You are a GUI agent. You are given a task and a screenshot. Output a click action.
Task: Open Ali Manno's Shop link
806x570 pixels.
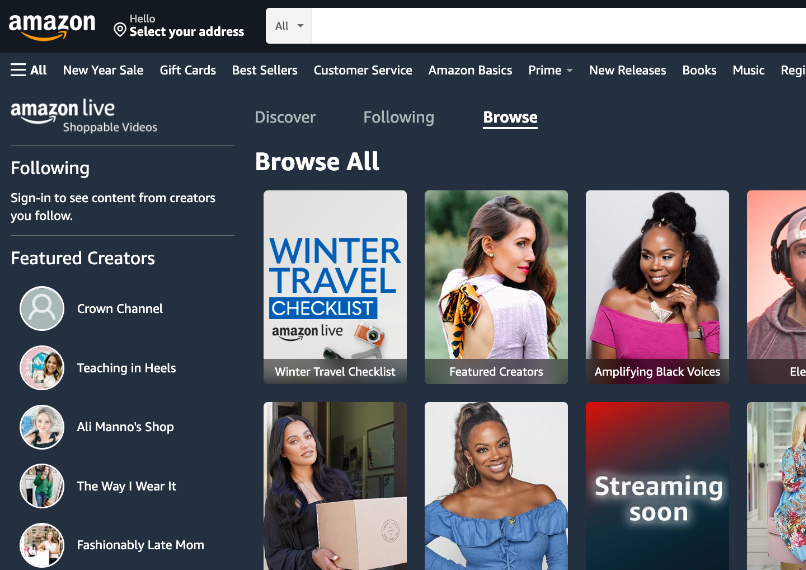point(125,427)
